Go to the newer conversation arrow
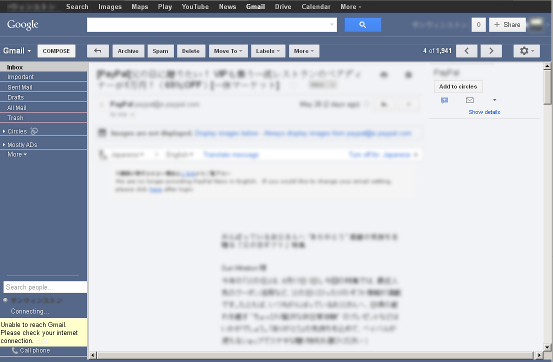553x362 pixels. [466, 51]
